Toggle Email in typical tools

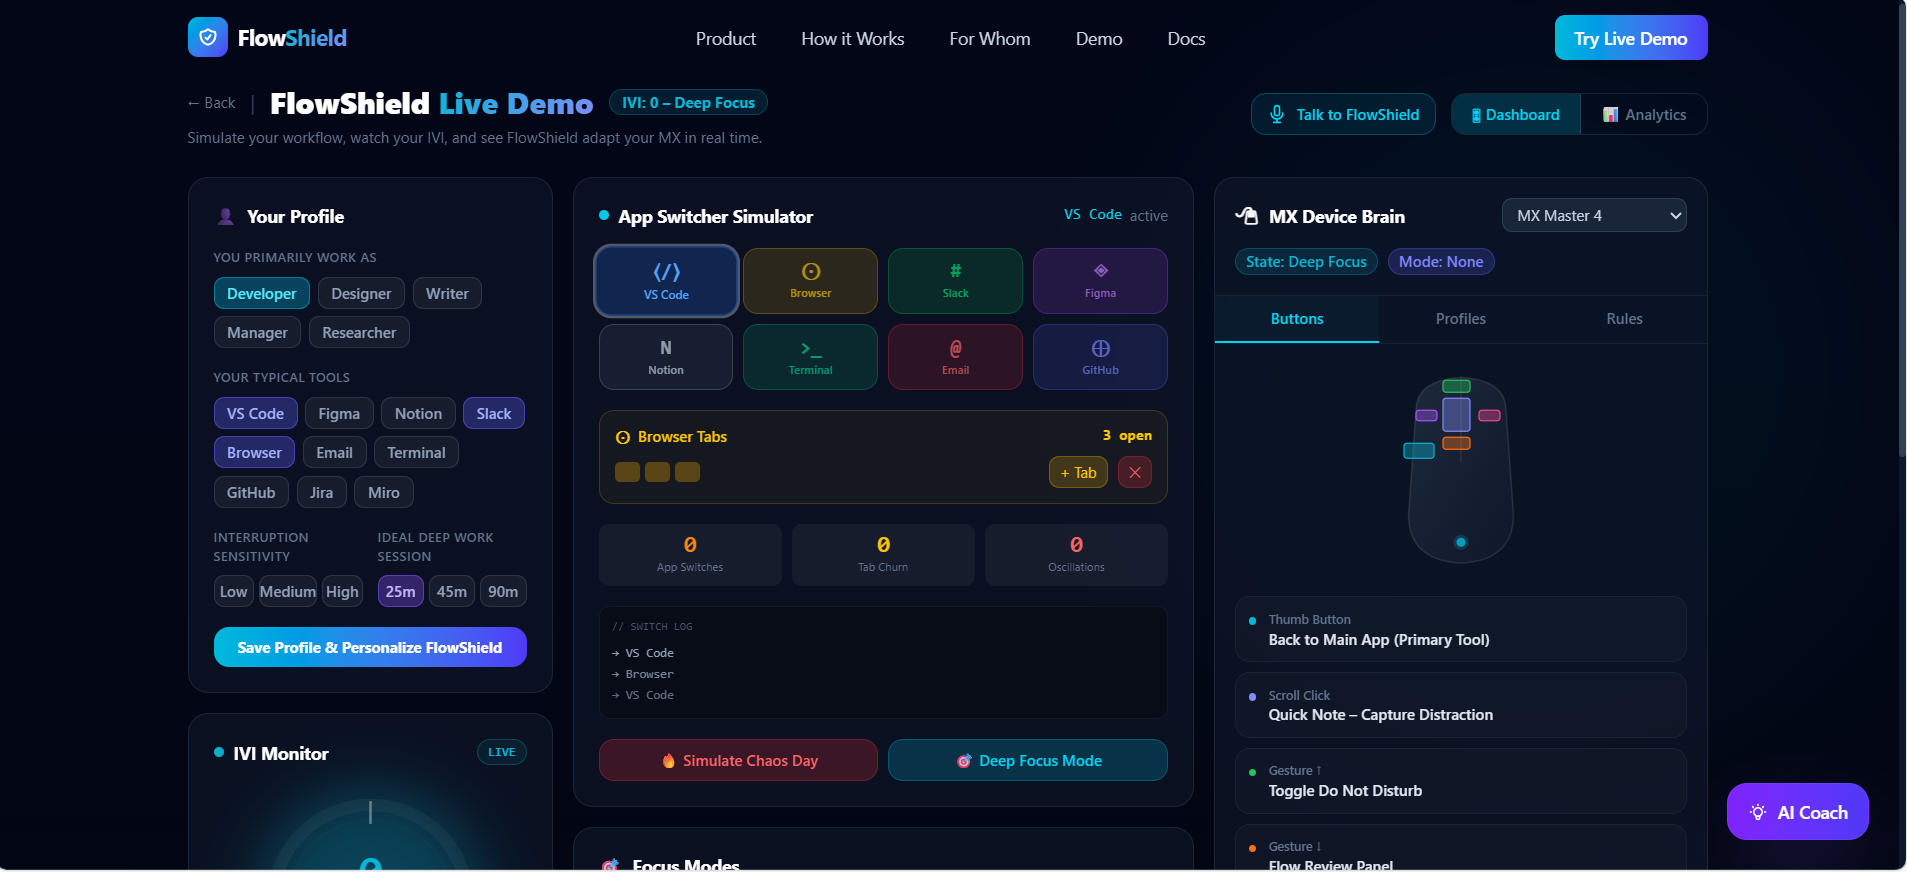click(334, 452)
